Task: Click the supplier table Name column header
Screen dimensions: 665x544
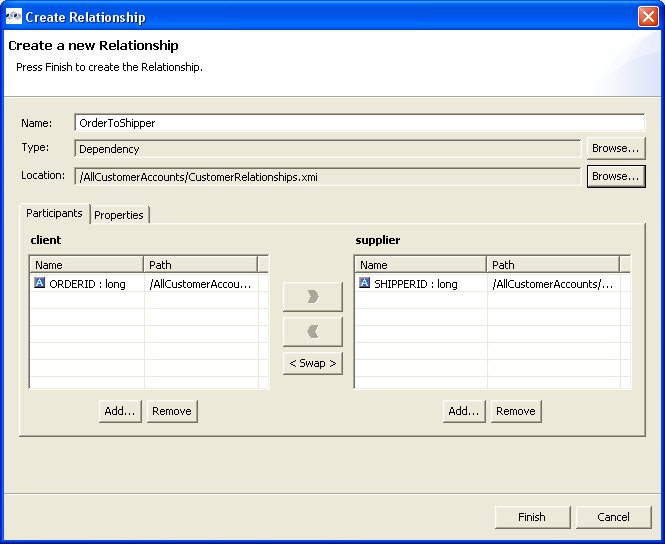Action: [420, 265]
